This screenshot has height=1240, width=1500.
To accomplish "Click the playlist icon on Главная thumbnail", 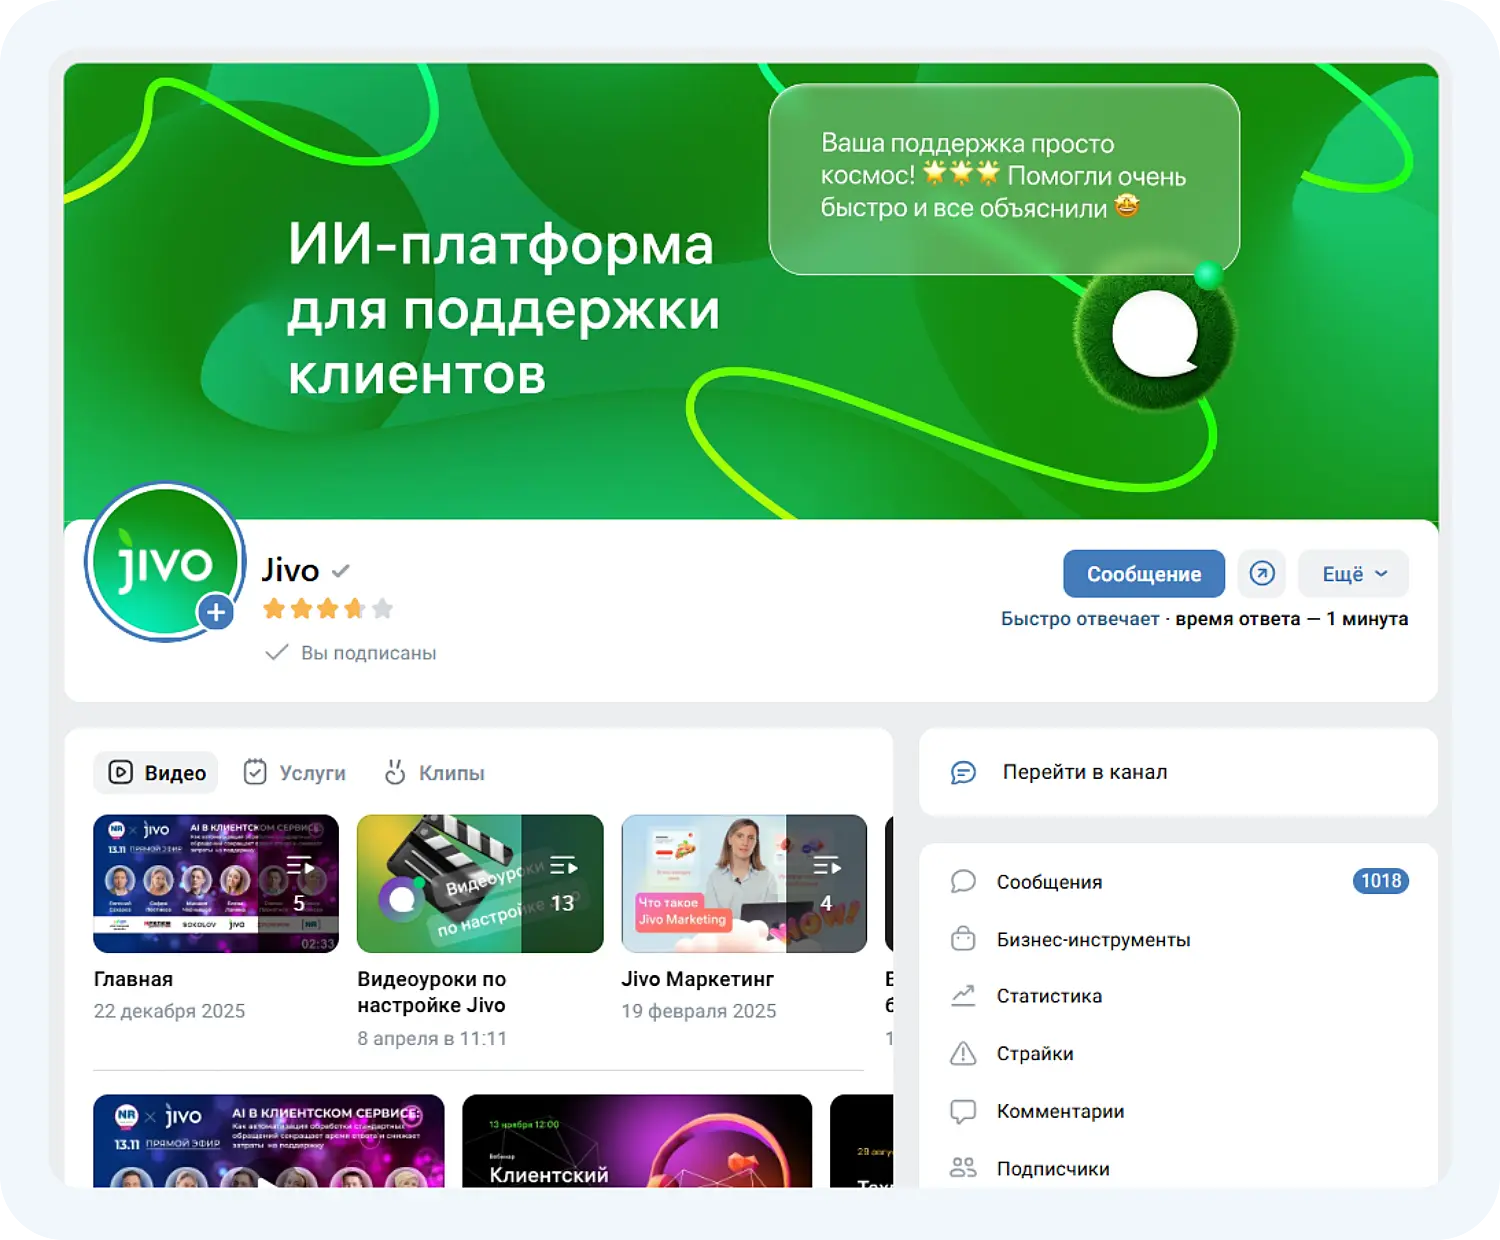I will click(x=299, y=866).
